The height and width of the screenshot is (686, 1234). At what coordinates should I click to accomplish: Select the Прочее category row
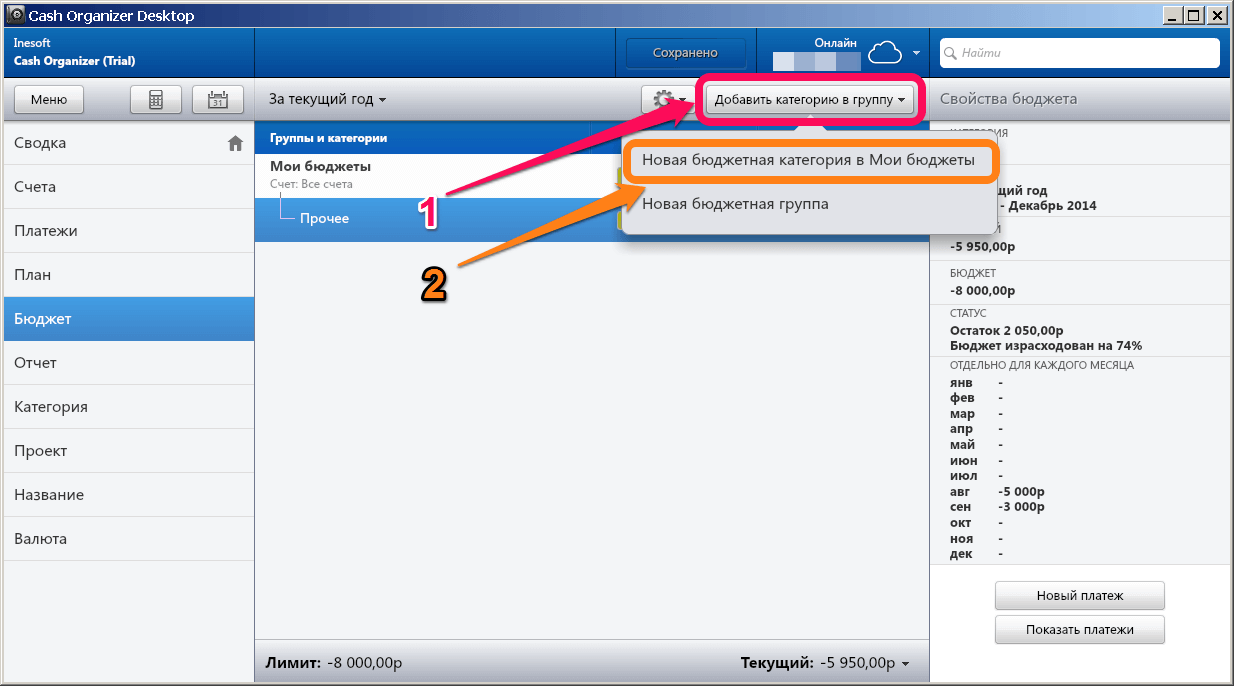435,218
